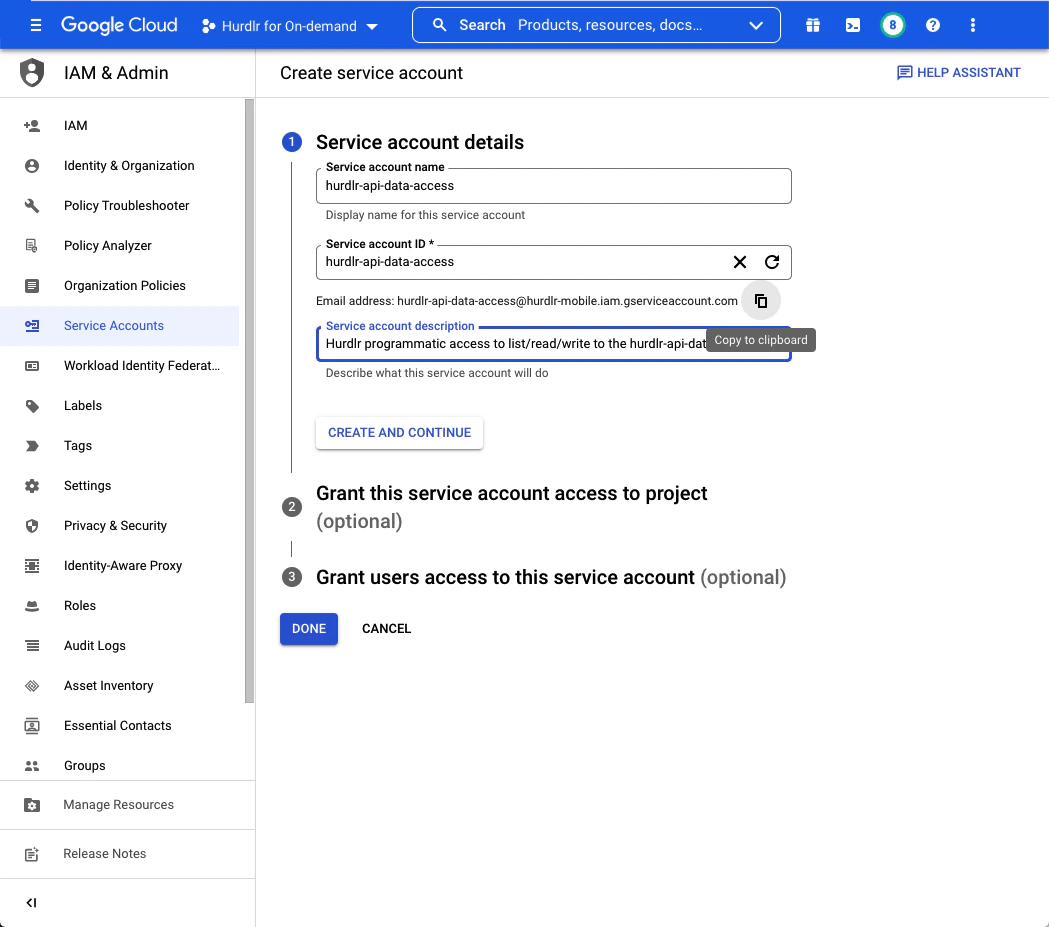
Task: Activate Cloud Shell terminal icon
Action: coord(853,25)
